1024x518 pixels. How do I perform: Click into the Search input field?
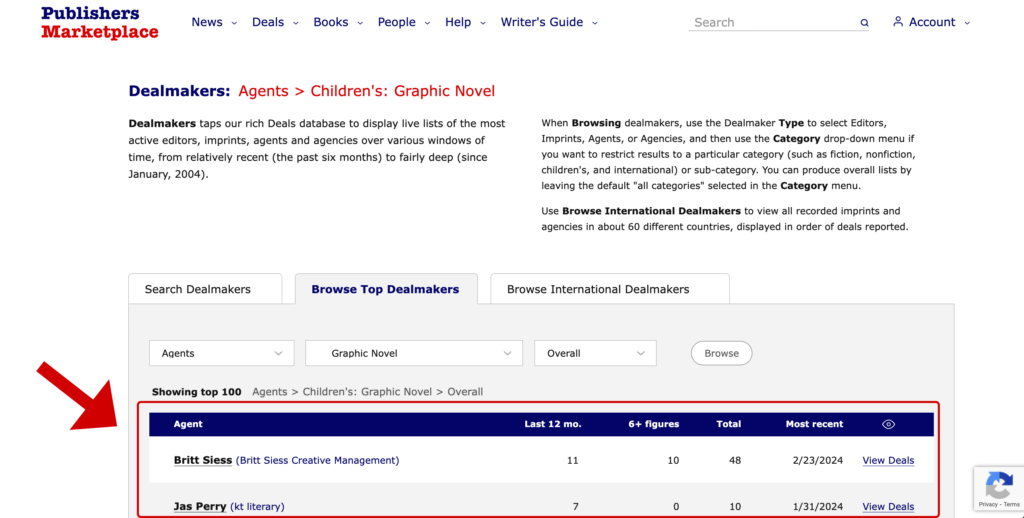tap(770, 22)
